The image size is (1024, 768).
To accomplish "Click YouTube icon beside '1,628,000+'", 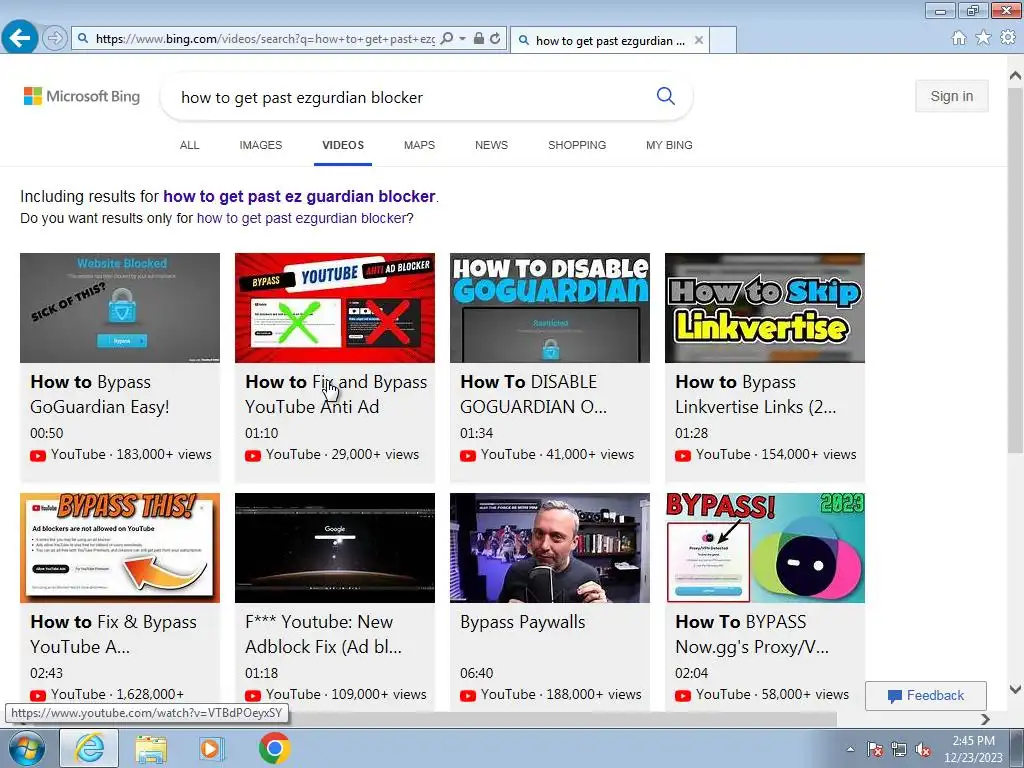I will (38, 696).
